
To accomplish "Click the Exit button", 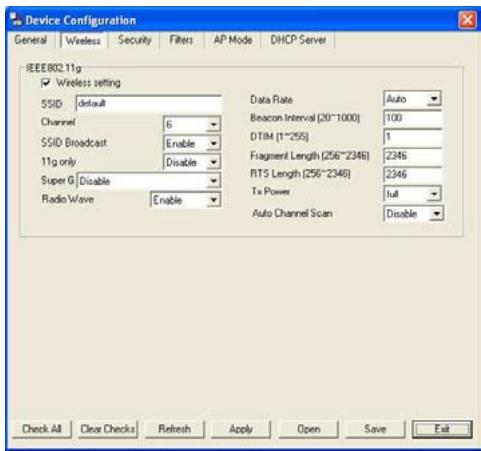I will point(442,429).
